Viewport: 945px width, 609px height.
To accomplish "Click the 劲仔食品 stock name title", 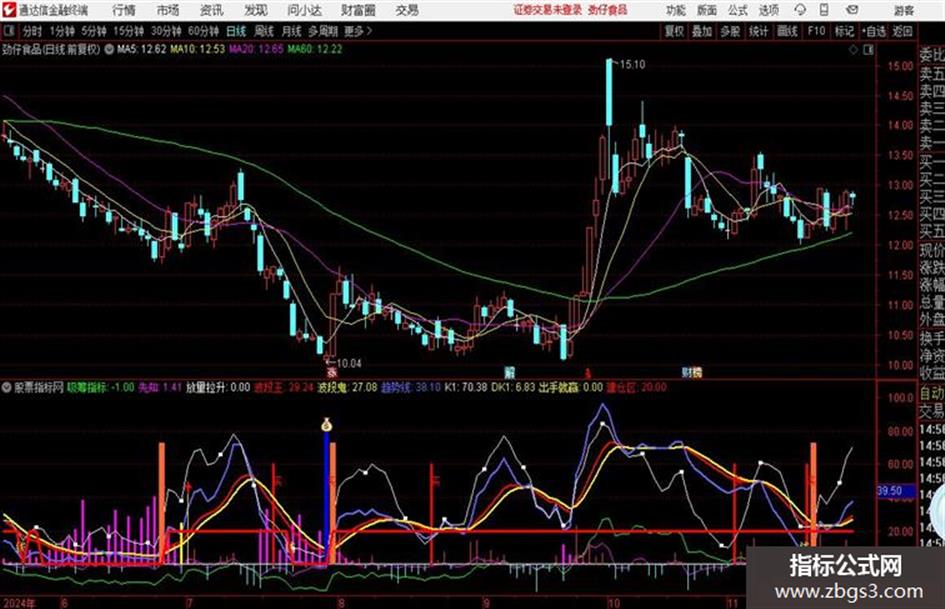I will pos(22,49).
